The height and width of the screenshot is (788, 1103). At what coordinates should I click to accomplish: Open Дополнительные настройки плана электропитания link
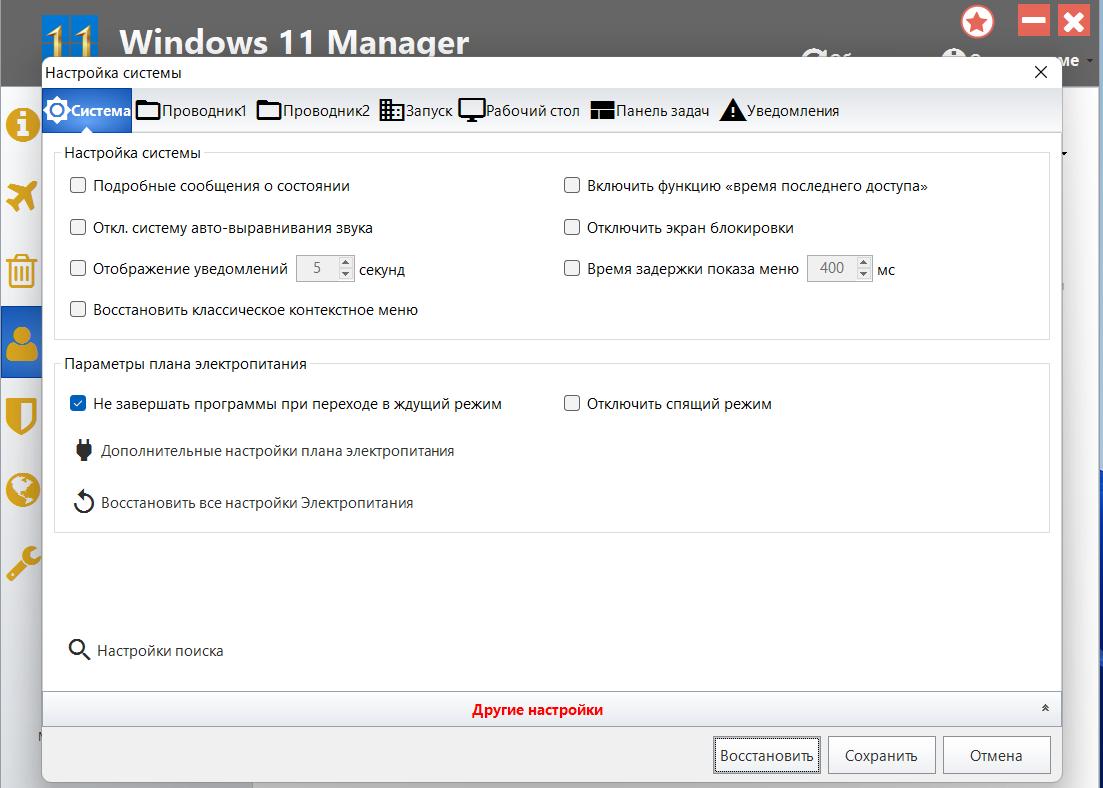pos(277,451)
